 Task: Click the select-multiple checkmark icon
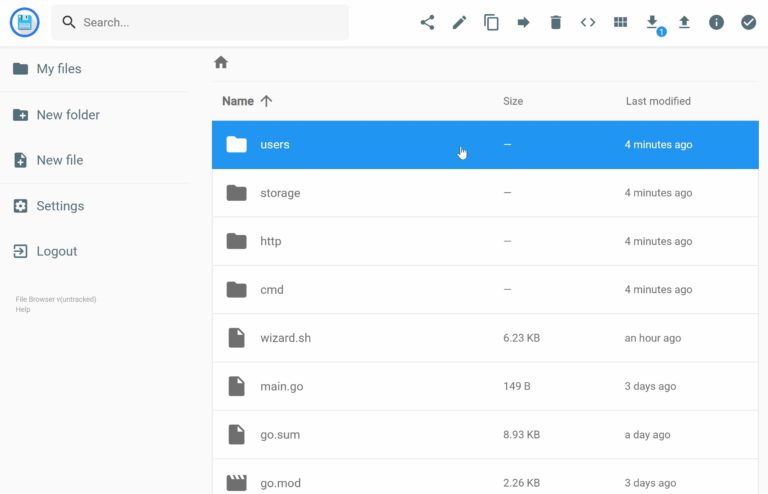click(748, 22)
